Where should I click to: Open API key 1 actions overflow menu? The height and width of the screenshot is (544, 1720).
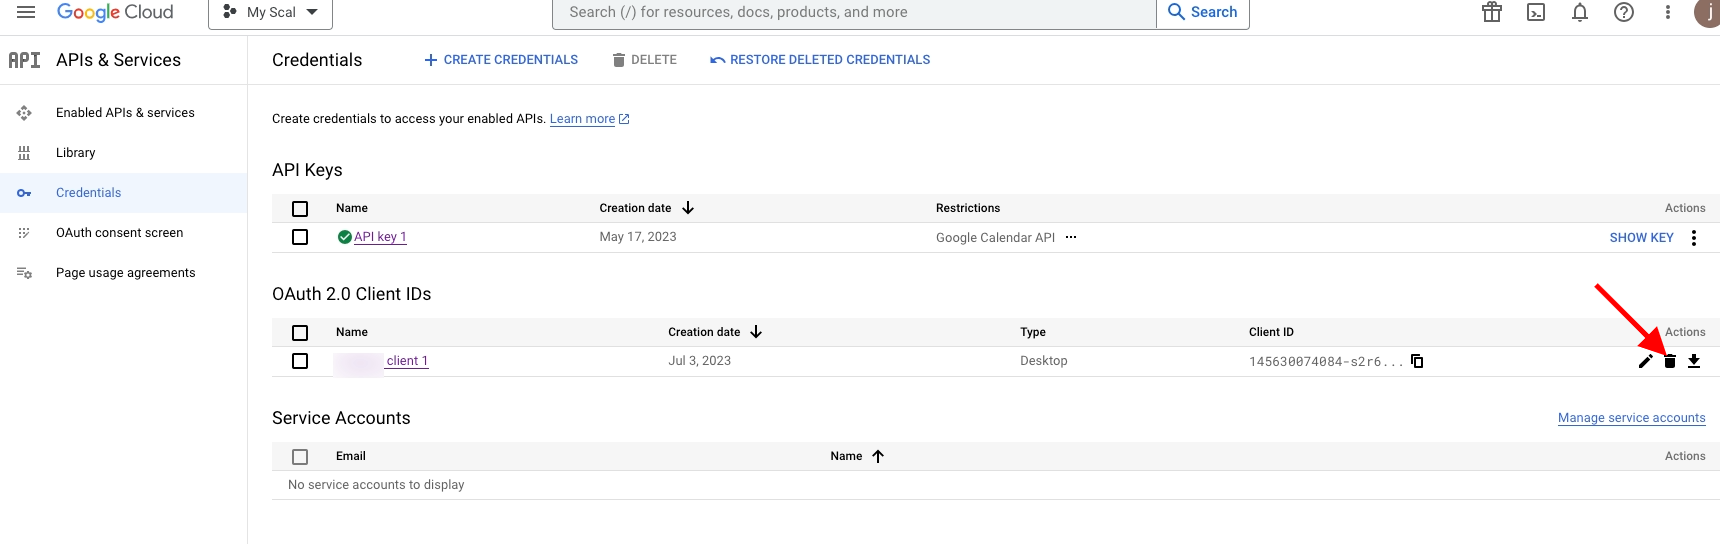(x=1694, y=238)
